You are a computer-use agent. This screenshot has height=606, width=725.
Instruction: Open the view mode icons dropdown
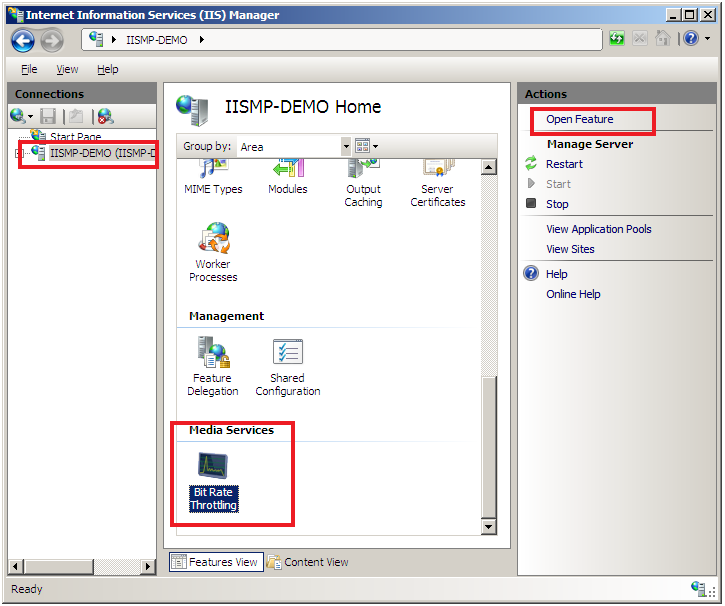[367, 147]
